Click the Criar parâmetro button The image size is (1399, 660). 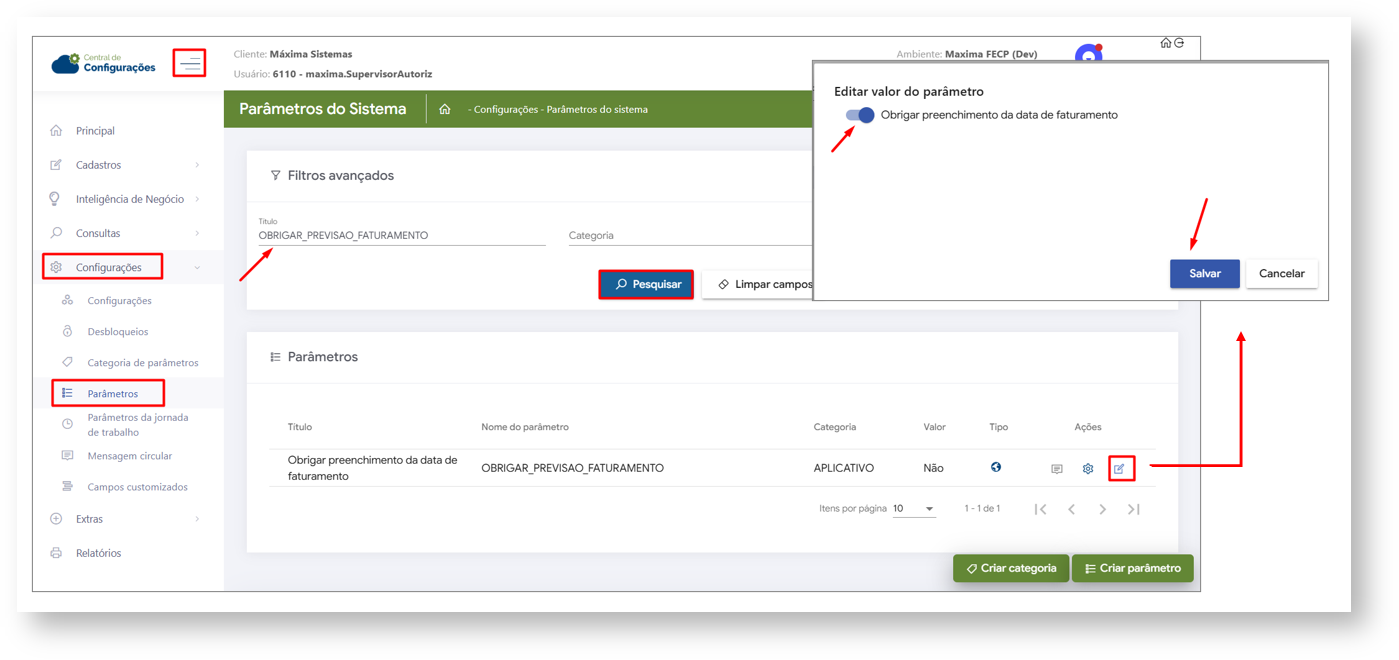tap(1132, 568)
